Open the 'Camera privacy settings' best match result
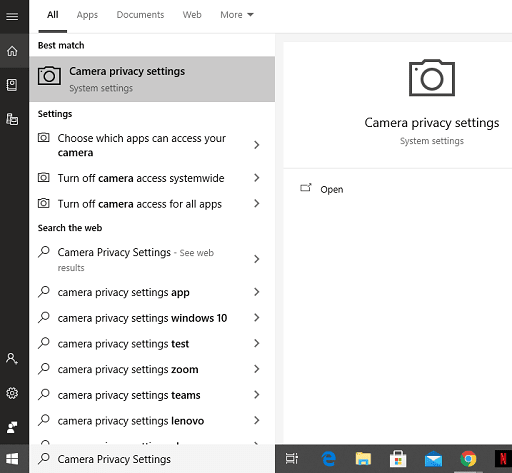Viewport: 512px width, 473px height. 152,79
